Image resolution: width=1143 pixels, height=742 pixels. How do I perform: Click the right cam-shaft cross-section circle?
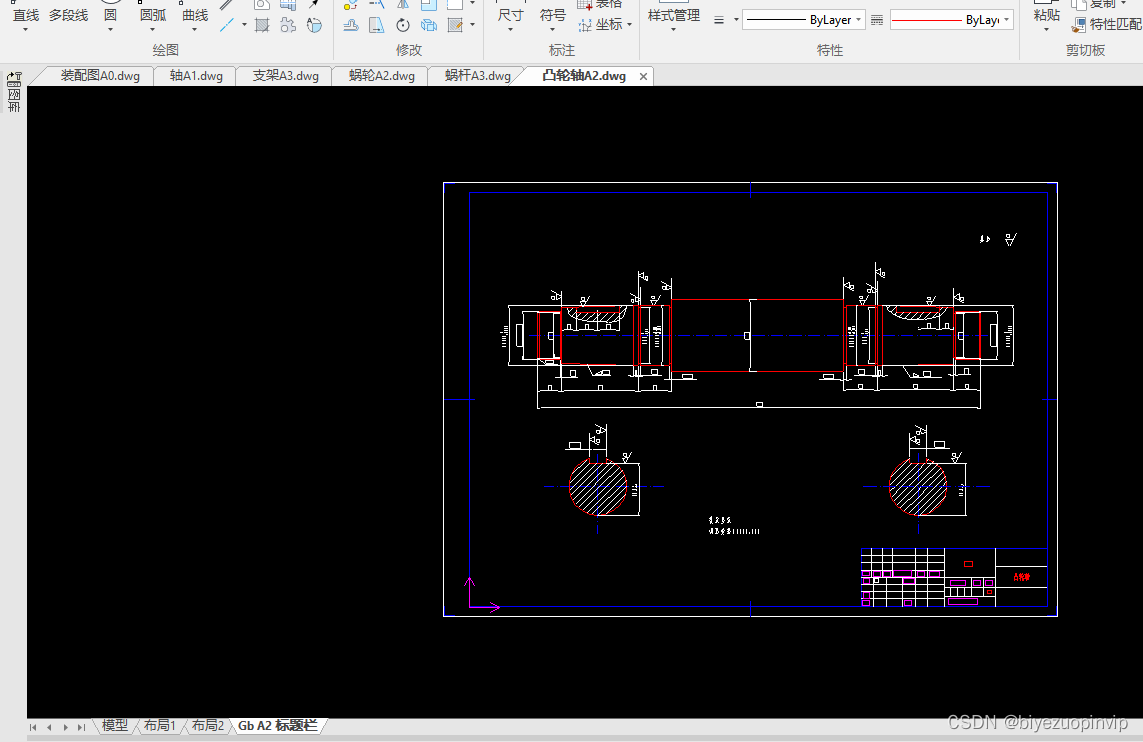coord(918,487)
